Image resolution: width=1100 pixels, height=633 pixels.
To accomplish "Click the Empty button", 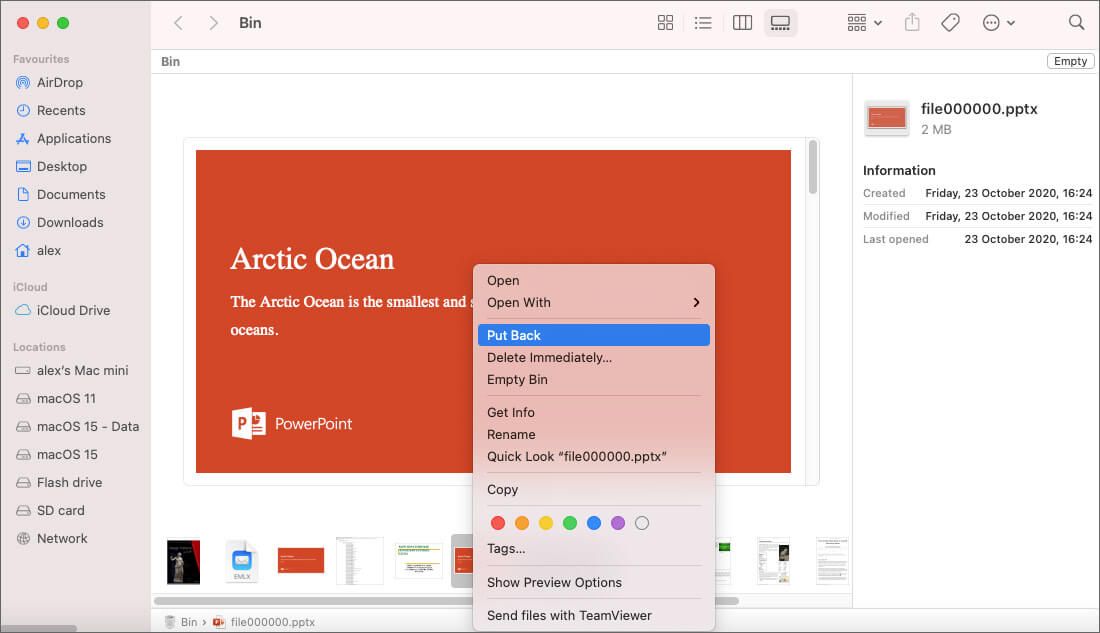I will pos(1069,61).
